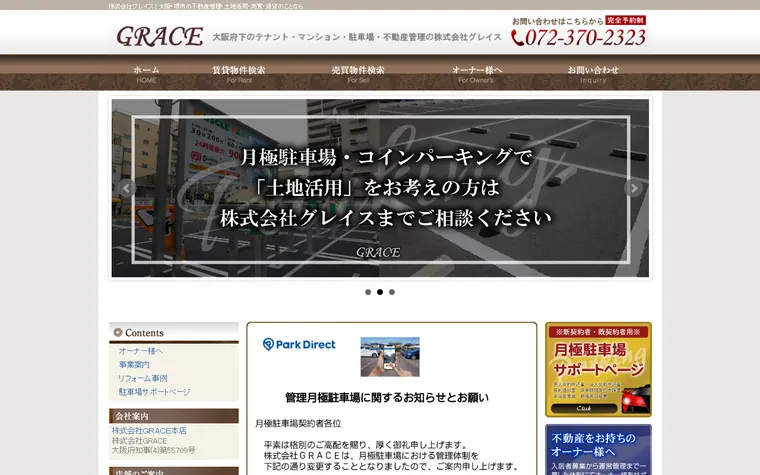Viewport: 760px width, 475px height.
Task: Open the 月極駐車場サポートページ banner
Action: coord(599,369)
